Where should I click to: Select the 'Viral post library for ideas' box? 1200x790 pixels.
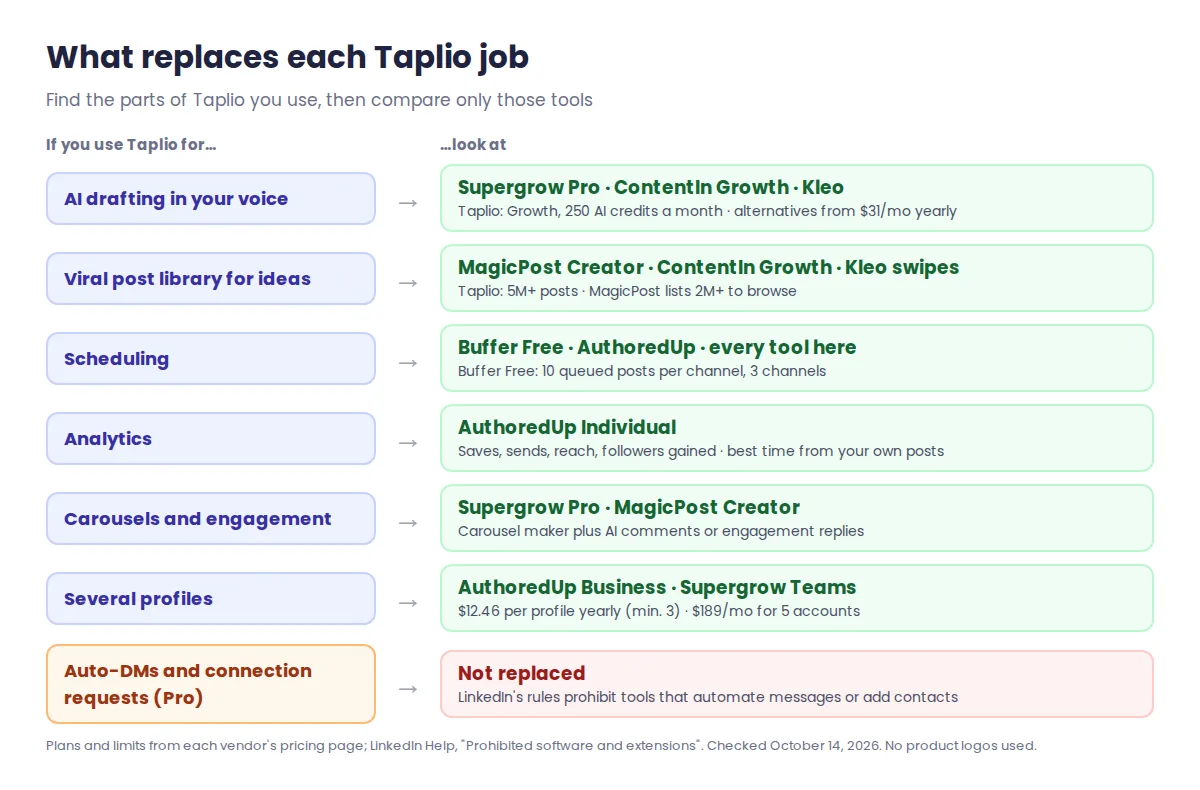pyautogui.click(x=211, y=278)
